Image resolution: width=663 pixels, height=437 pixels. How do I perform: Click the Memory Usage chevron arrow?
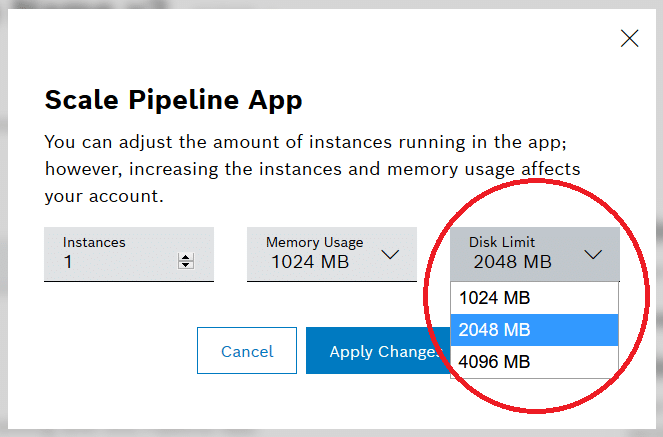pos(390,254)
